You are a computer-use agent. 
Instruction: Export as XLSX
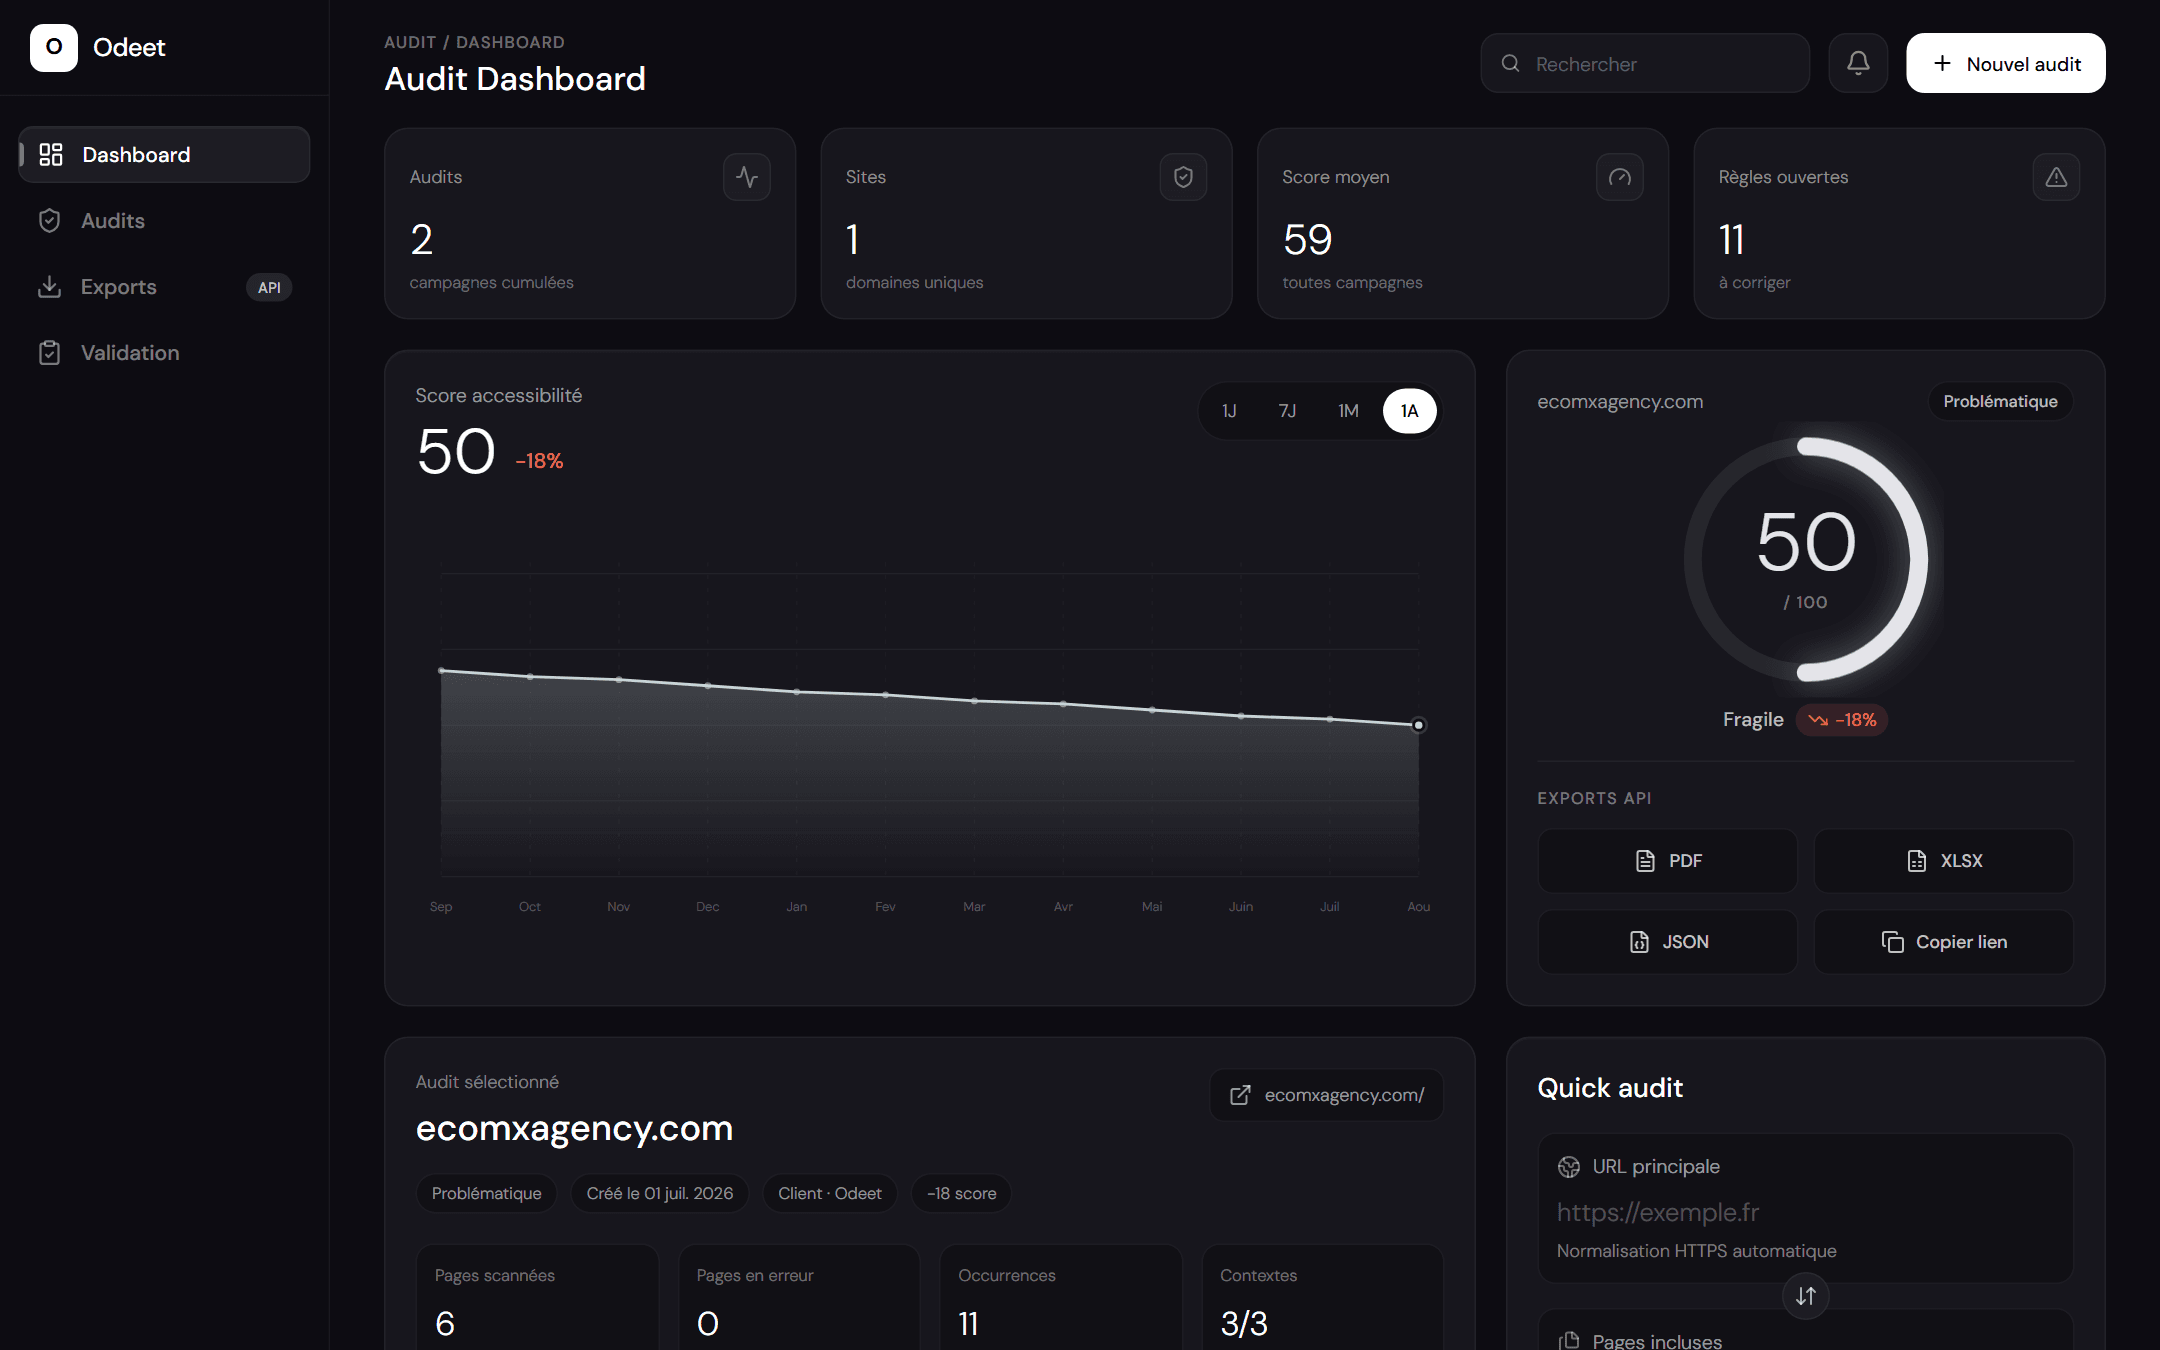[x=1944, y=861]
